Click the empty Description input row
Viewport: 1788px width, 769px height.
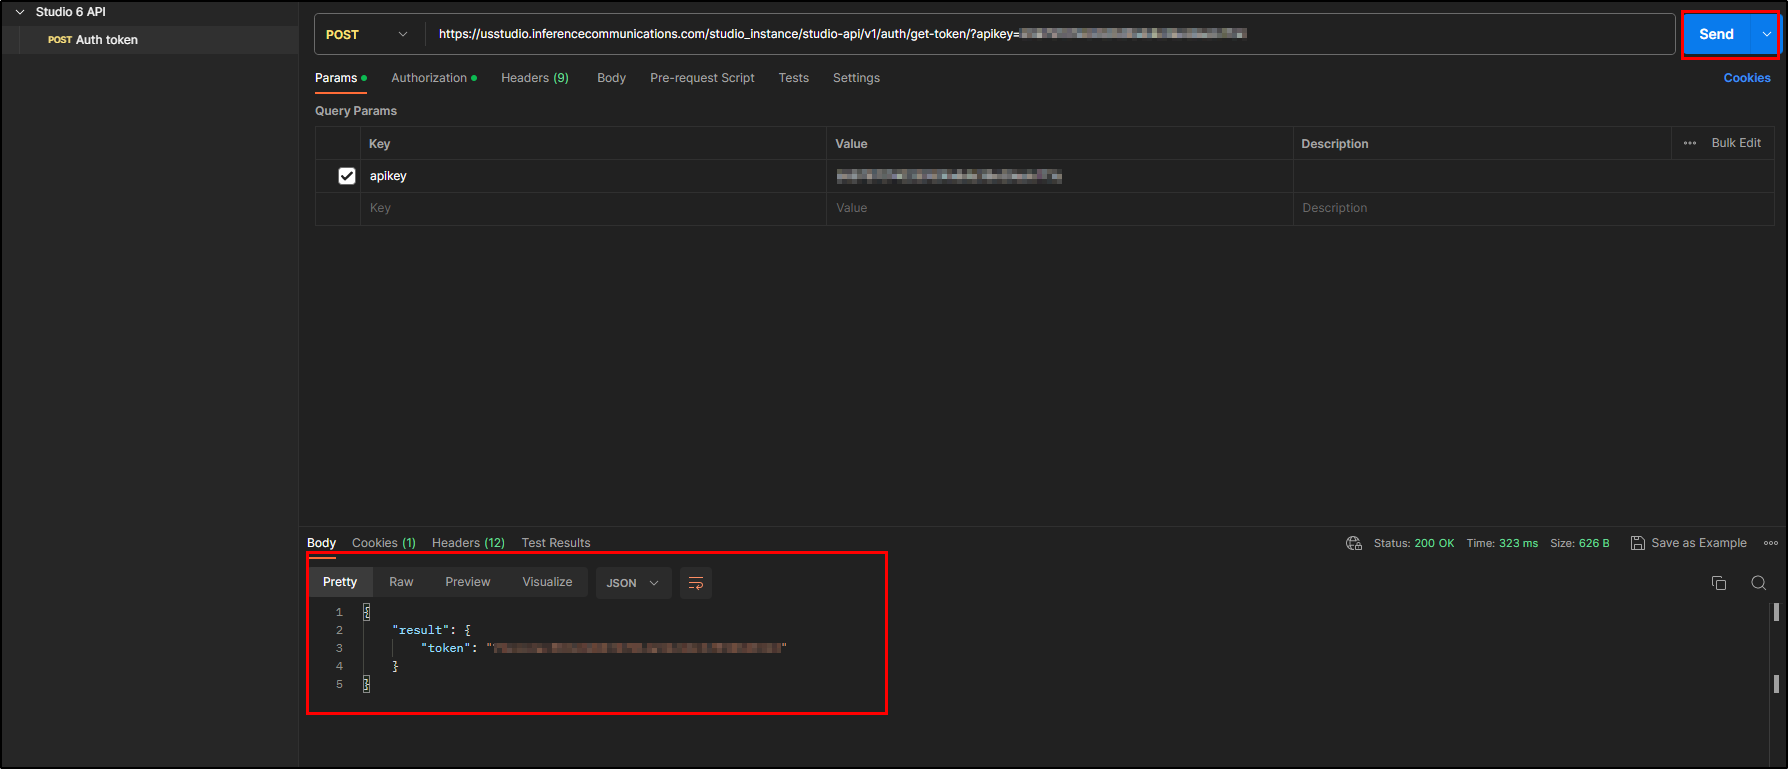(1533, 208)
